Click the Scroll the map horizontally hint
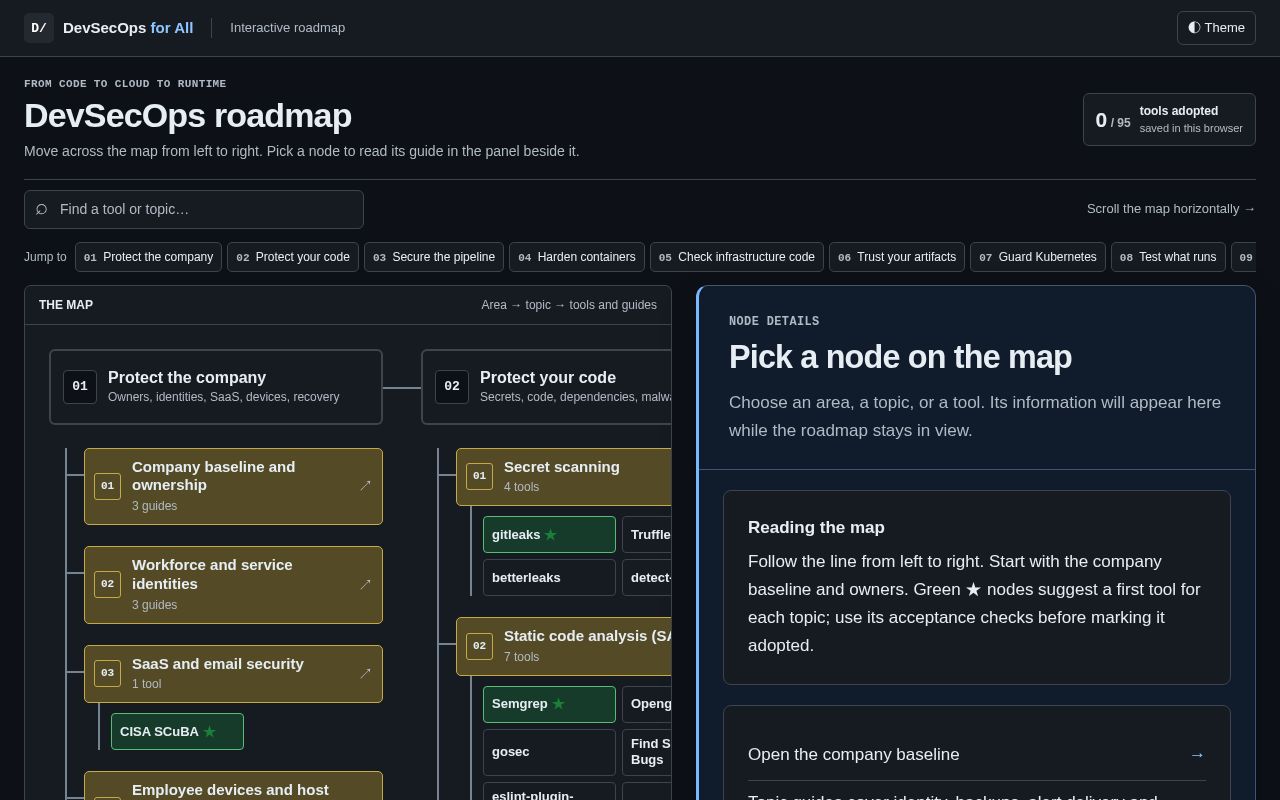 [x=1171, y=209]
